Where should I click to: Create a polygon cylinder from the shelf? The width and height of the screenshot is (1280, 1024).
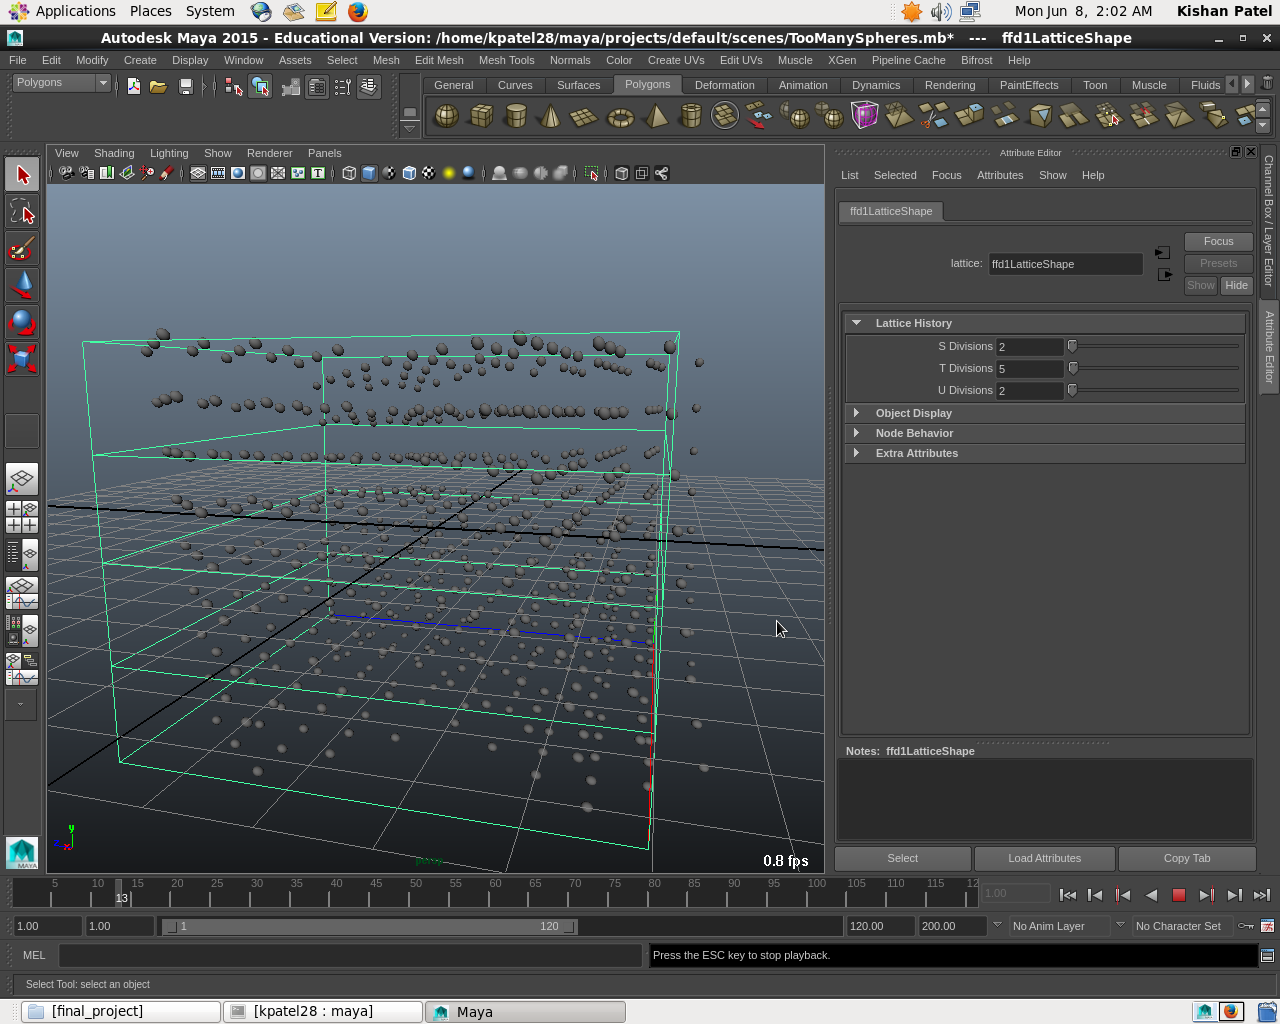515,116
